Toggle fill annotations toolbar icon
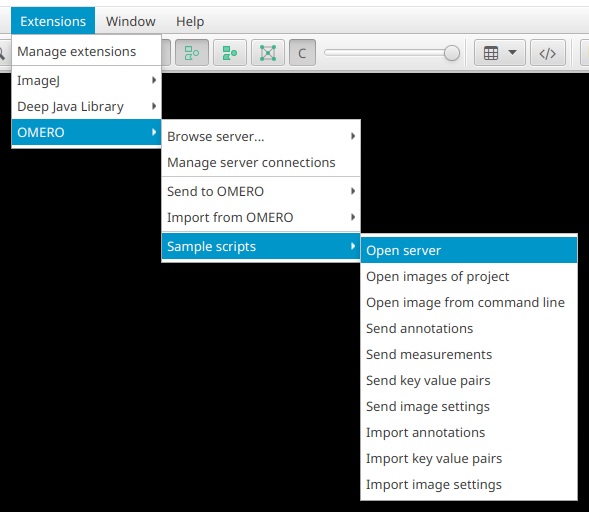This screenshot has height=512, width=589. 230,53
